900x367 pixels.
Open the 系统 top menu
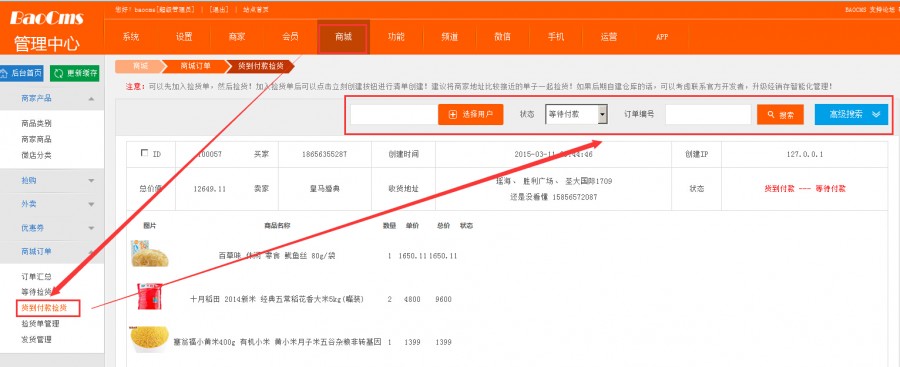131,37
